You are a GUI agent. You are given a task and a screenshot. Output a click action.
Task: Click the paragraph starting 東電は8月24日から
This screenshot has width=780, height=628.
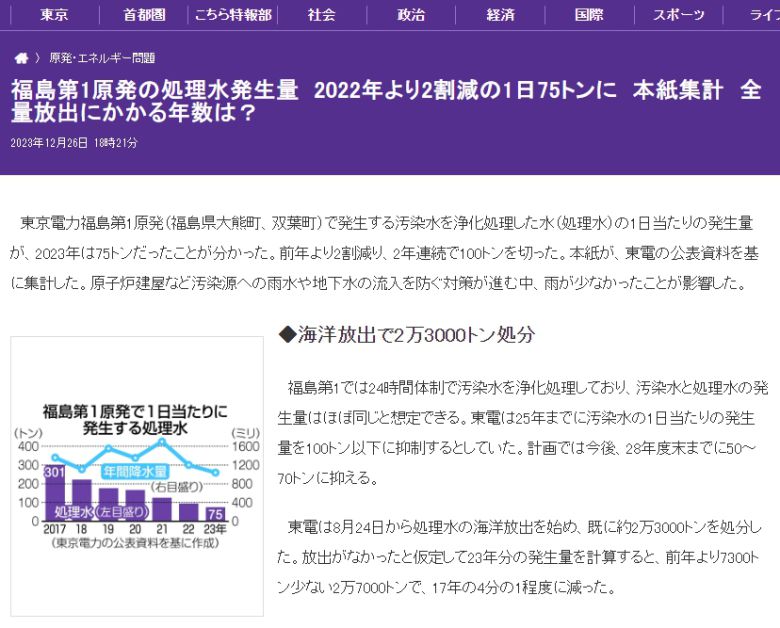tap(519, 557)
